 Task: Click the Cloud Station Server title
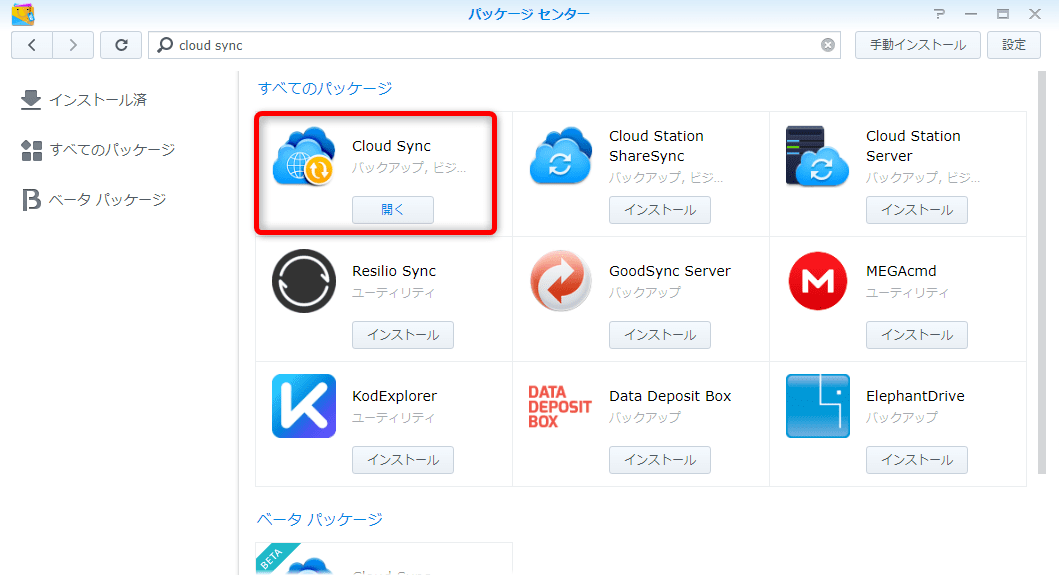(912, 146)
